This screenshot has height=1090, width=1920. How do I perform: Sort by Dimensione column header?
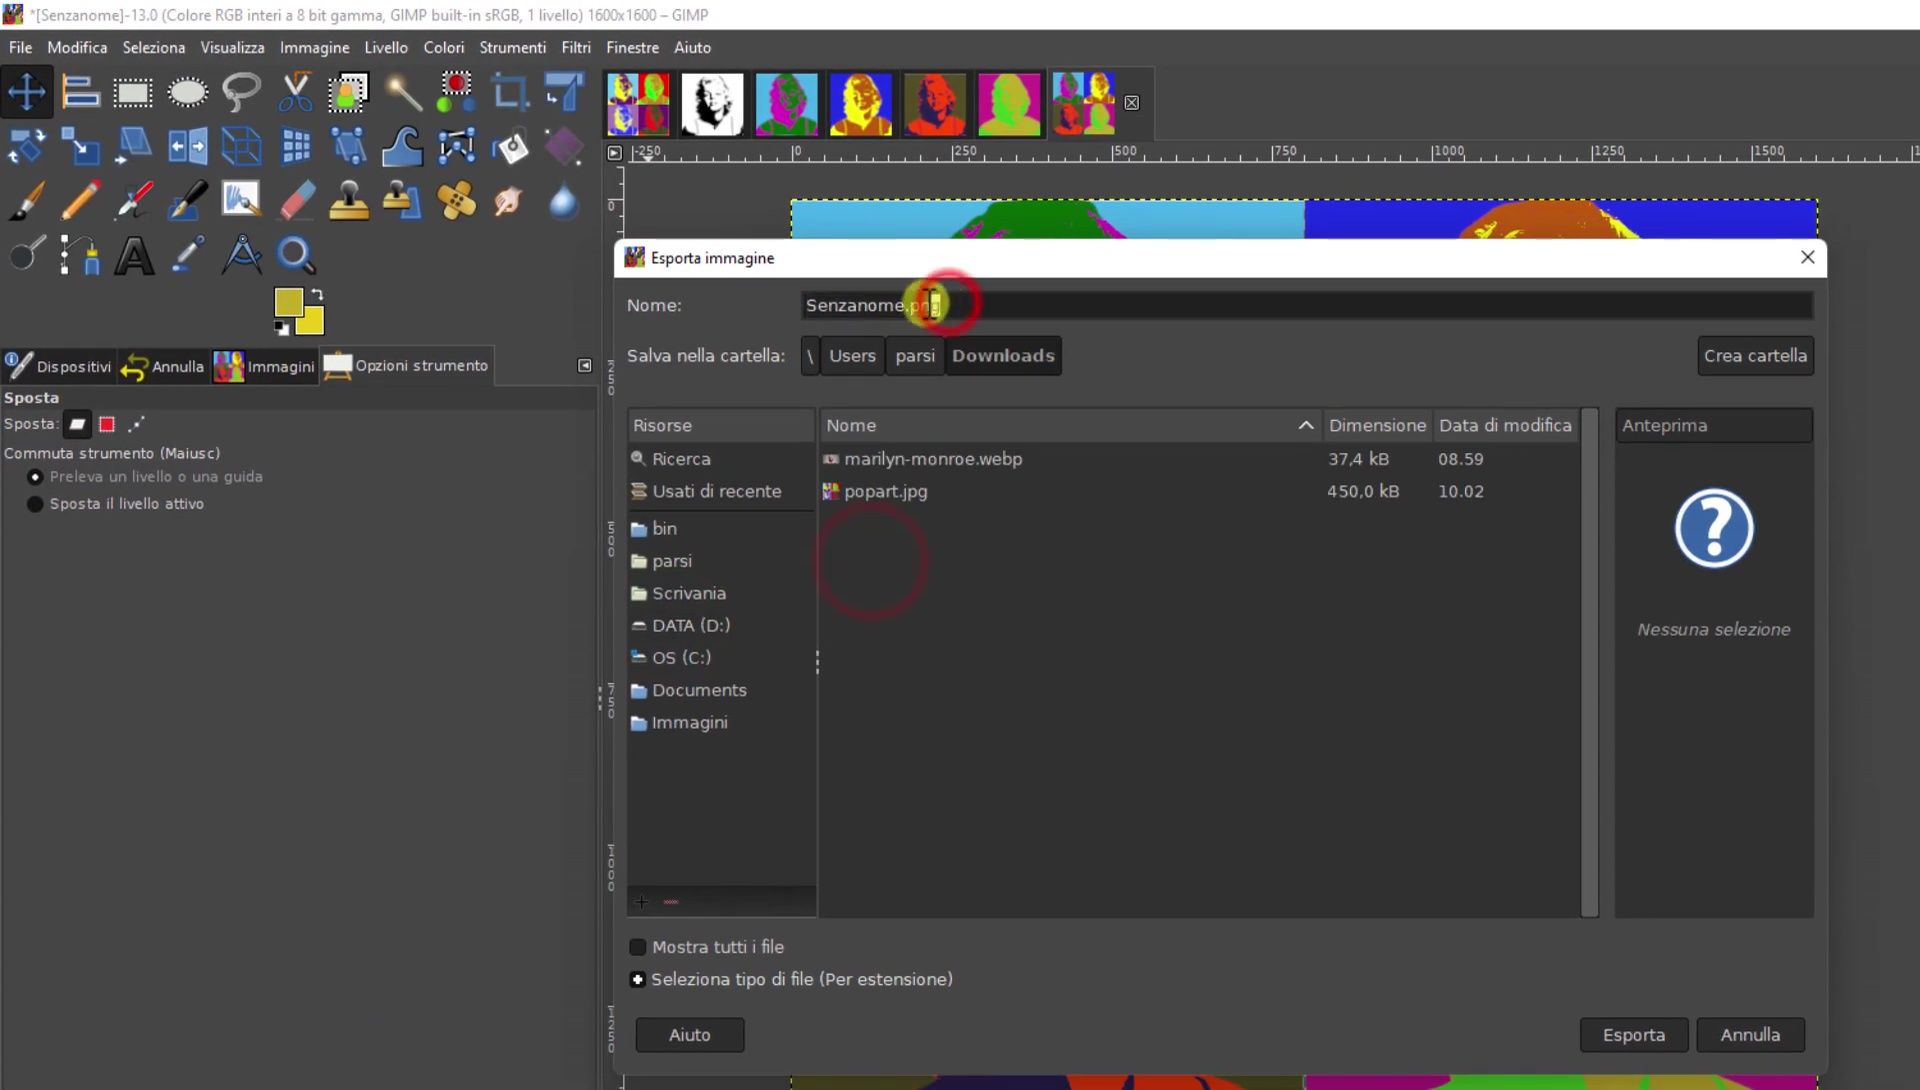point(1377,425)
